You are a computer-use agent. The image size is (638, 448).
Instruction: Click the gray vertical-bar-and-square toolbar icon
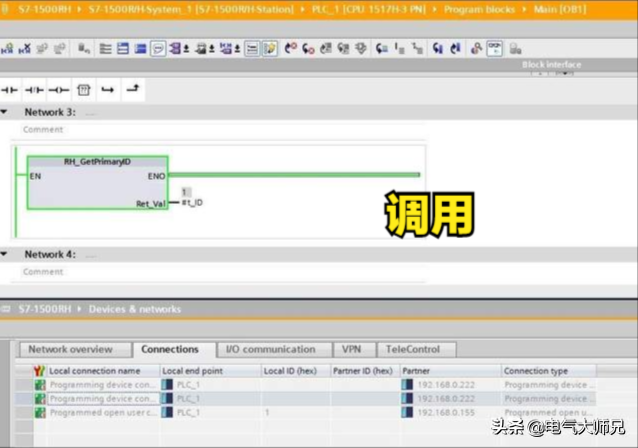pos(399,49)
